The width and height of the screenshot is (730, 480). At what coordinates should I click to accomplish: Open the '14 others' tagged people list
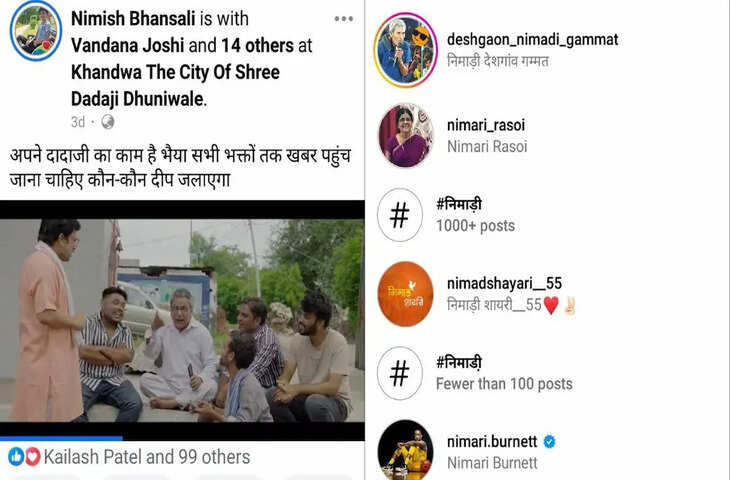point(257,46)
